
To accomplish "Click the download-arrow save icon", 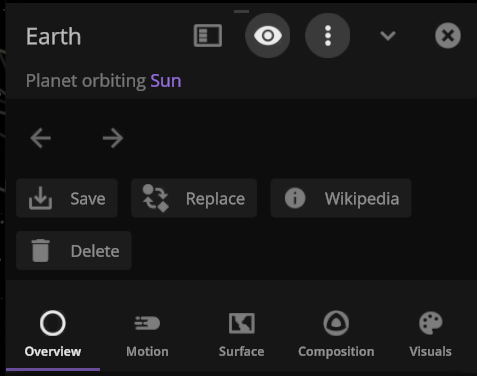I will 40,198.
